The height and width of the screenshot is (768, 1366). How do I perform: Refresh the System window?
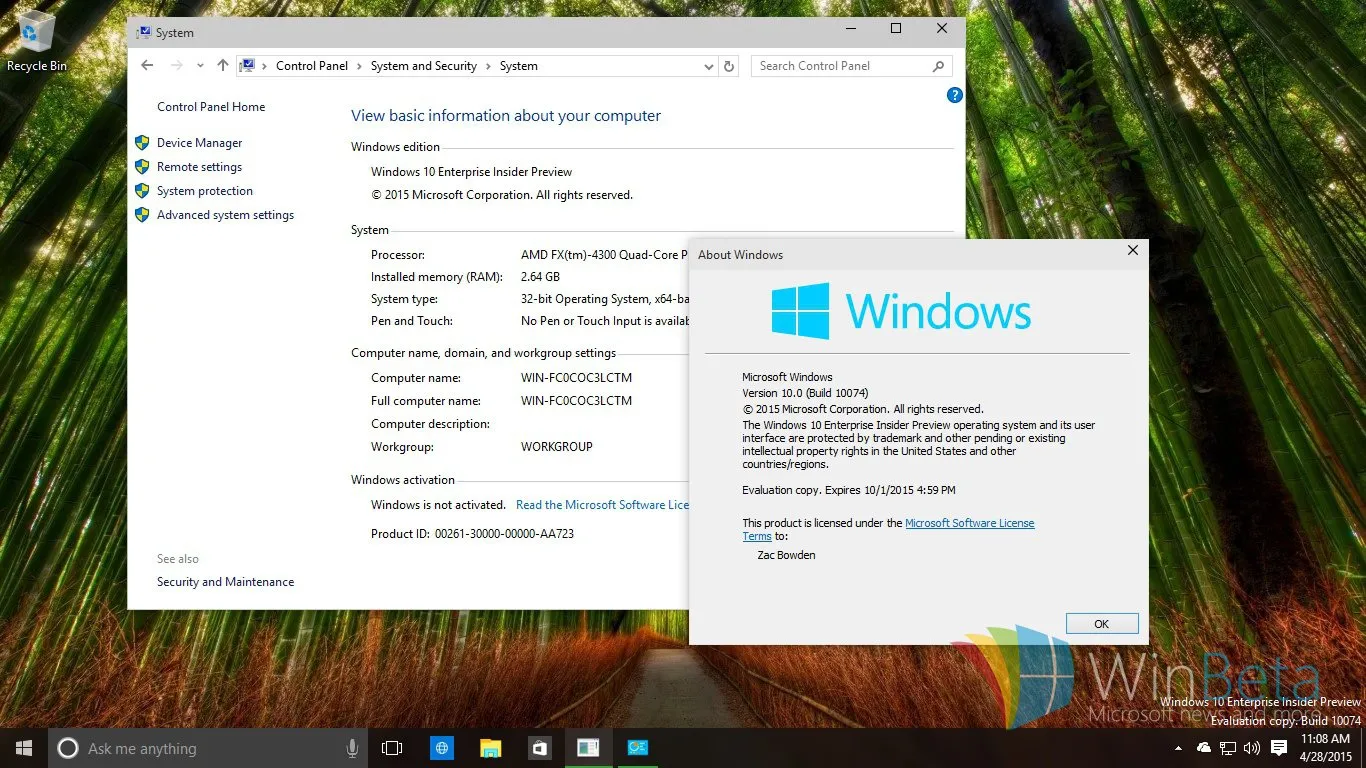coord(729,66)
